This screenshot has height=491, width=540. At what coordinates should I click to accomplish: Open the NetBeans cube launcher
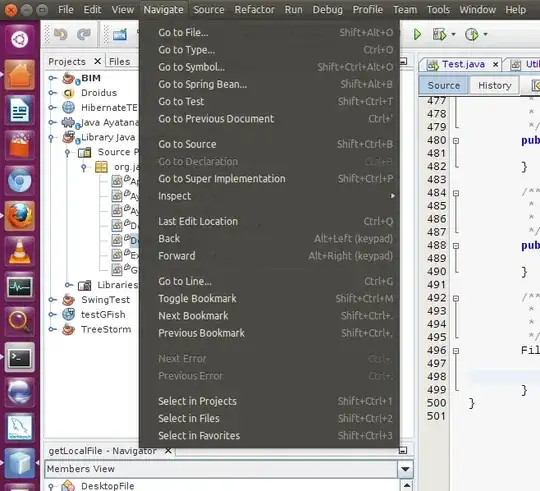(20, 463)
